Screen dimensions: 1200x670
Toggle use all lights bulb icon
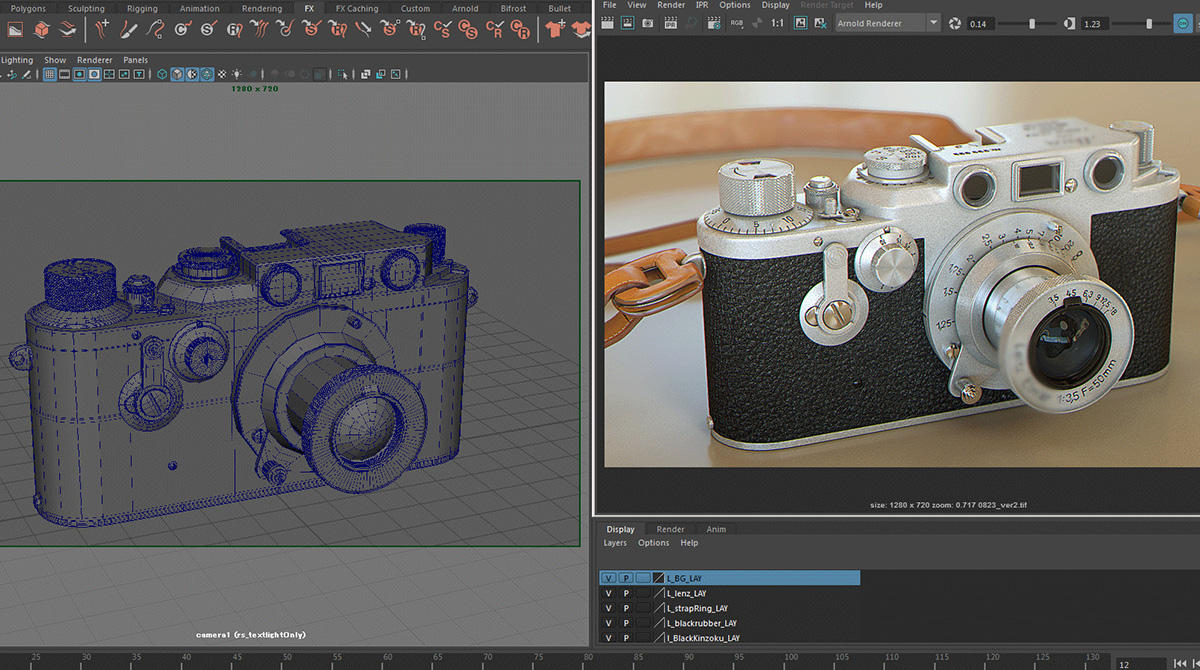pyautogui.click(x=236, y=74)
